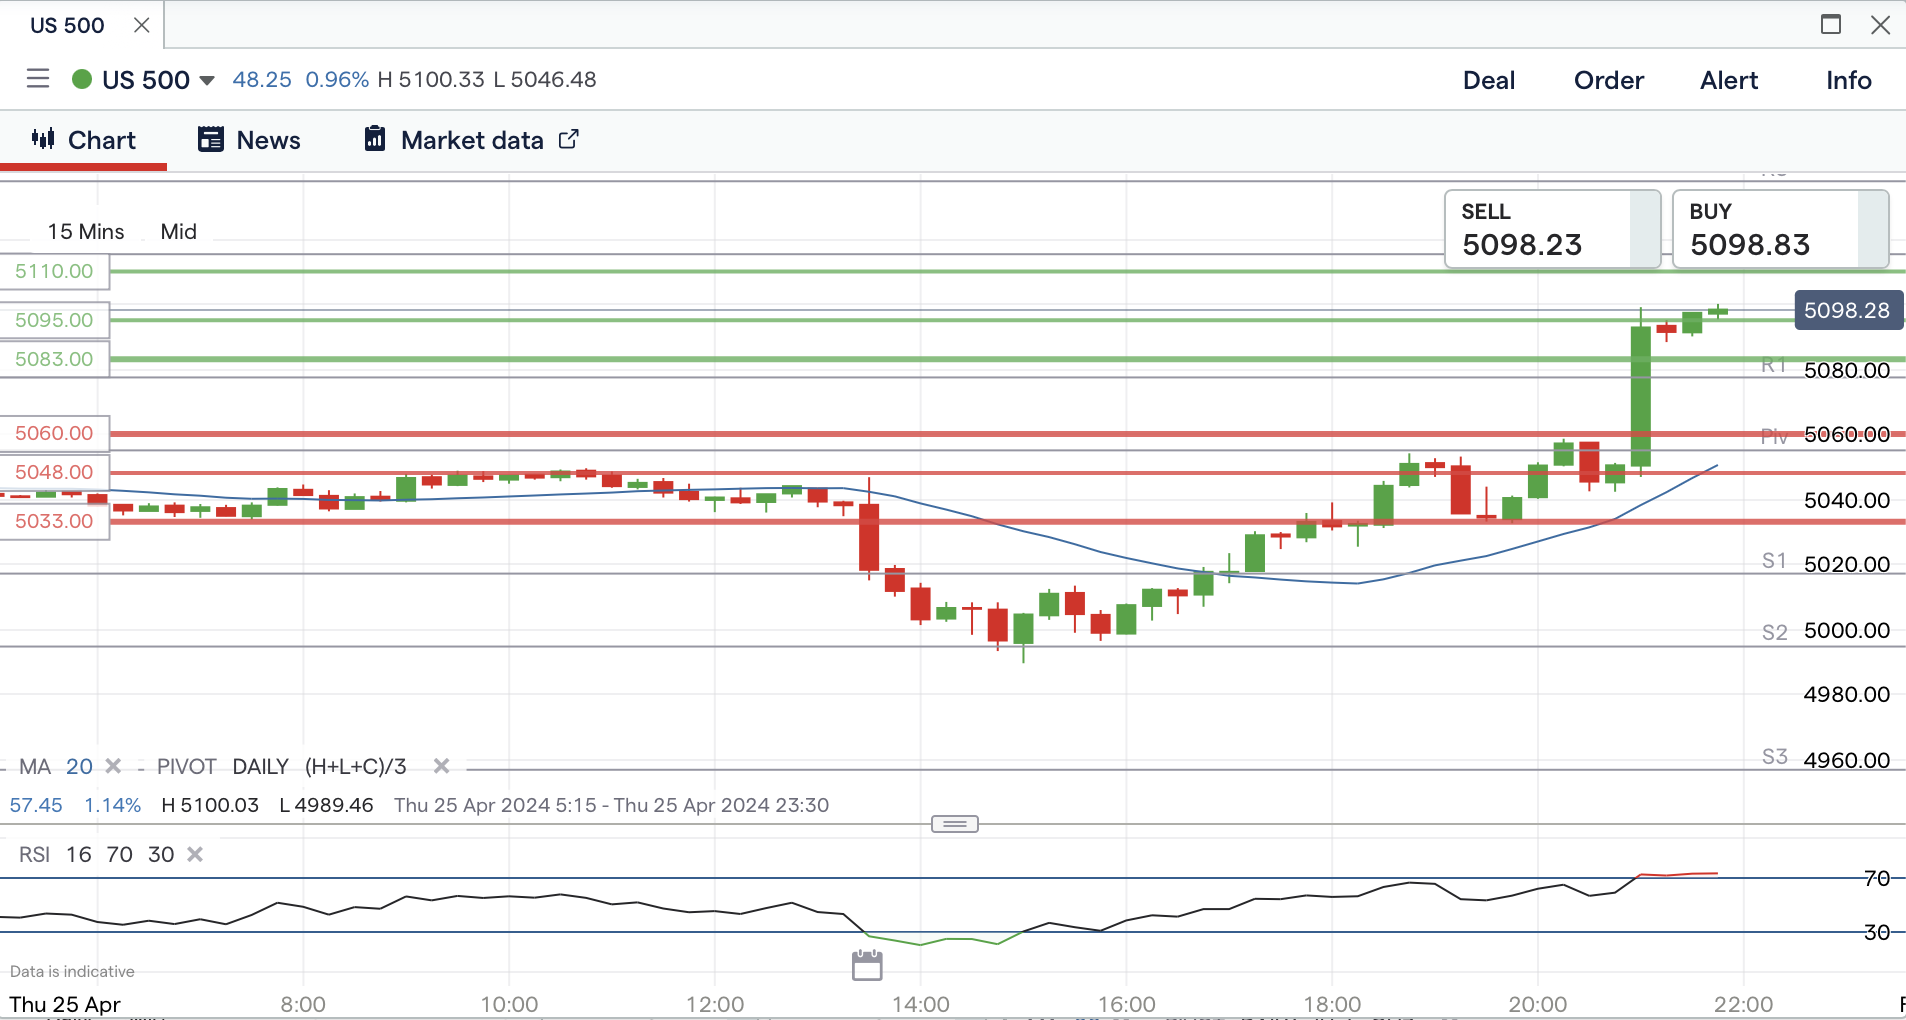Edit the MA period value 20
The height and width of the screenshot is (1020, 1906).
coord(79,766)
